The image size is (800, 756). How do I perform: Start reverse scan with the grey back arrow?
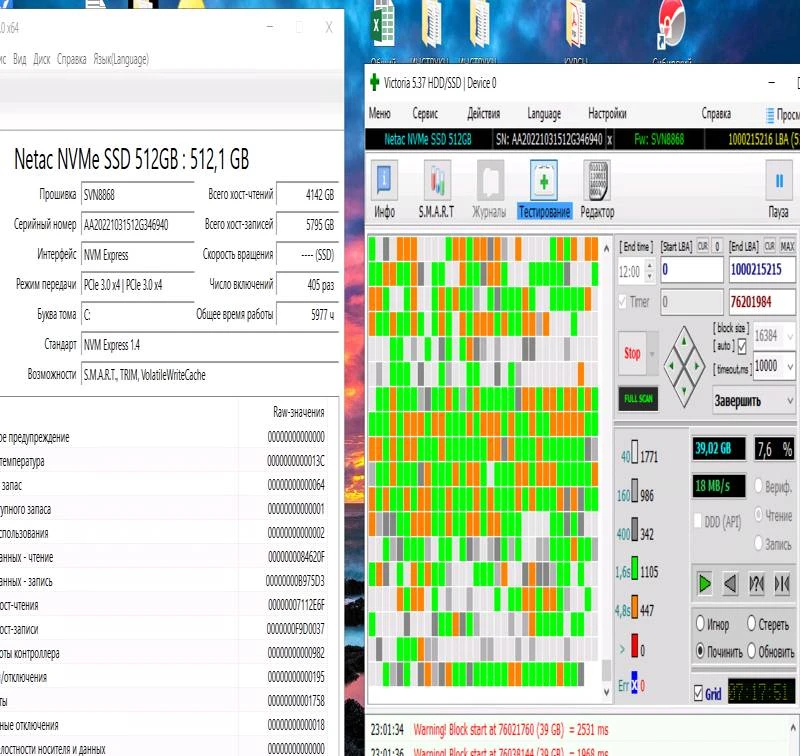731,584
